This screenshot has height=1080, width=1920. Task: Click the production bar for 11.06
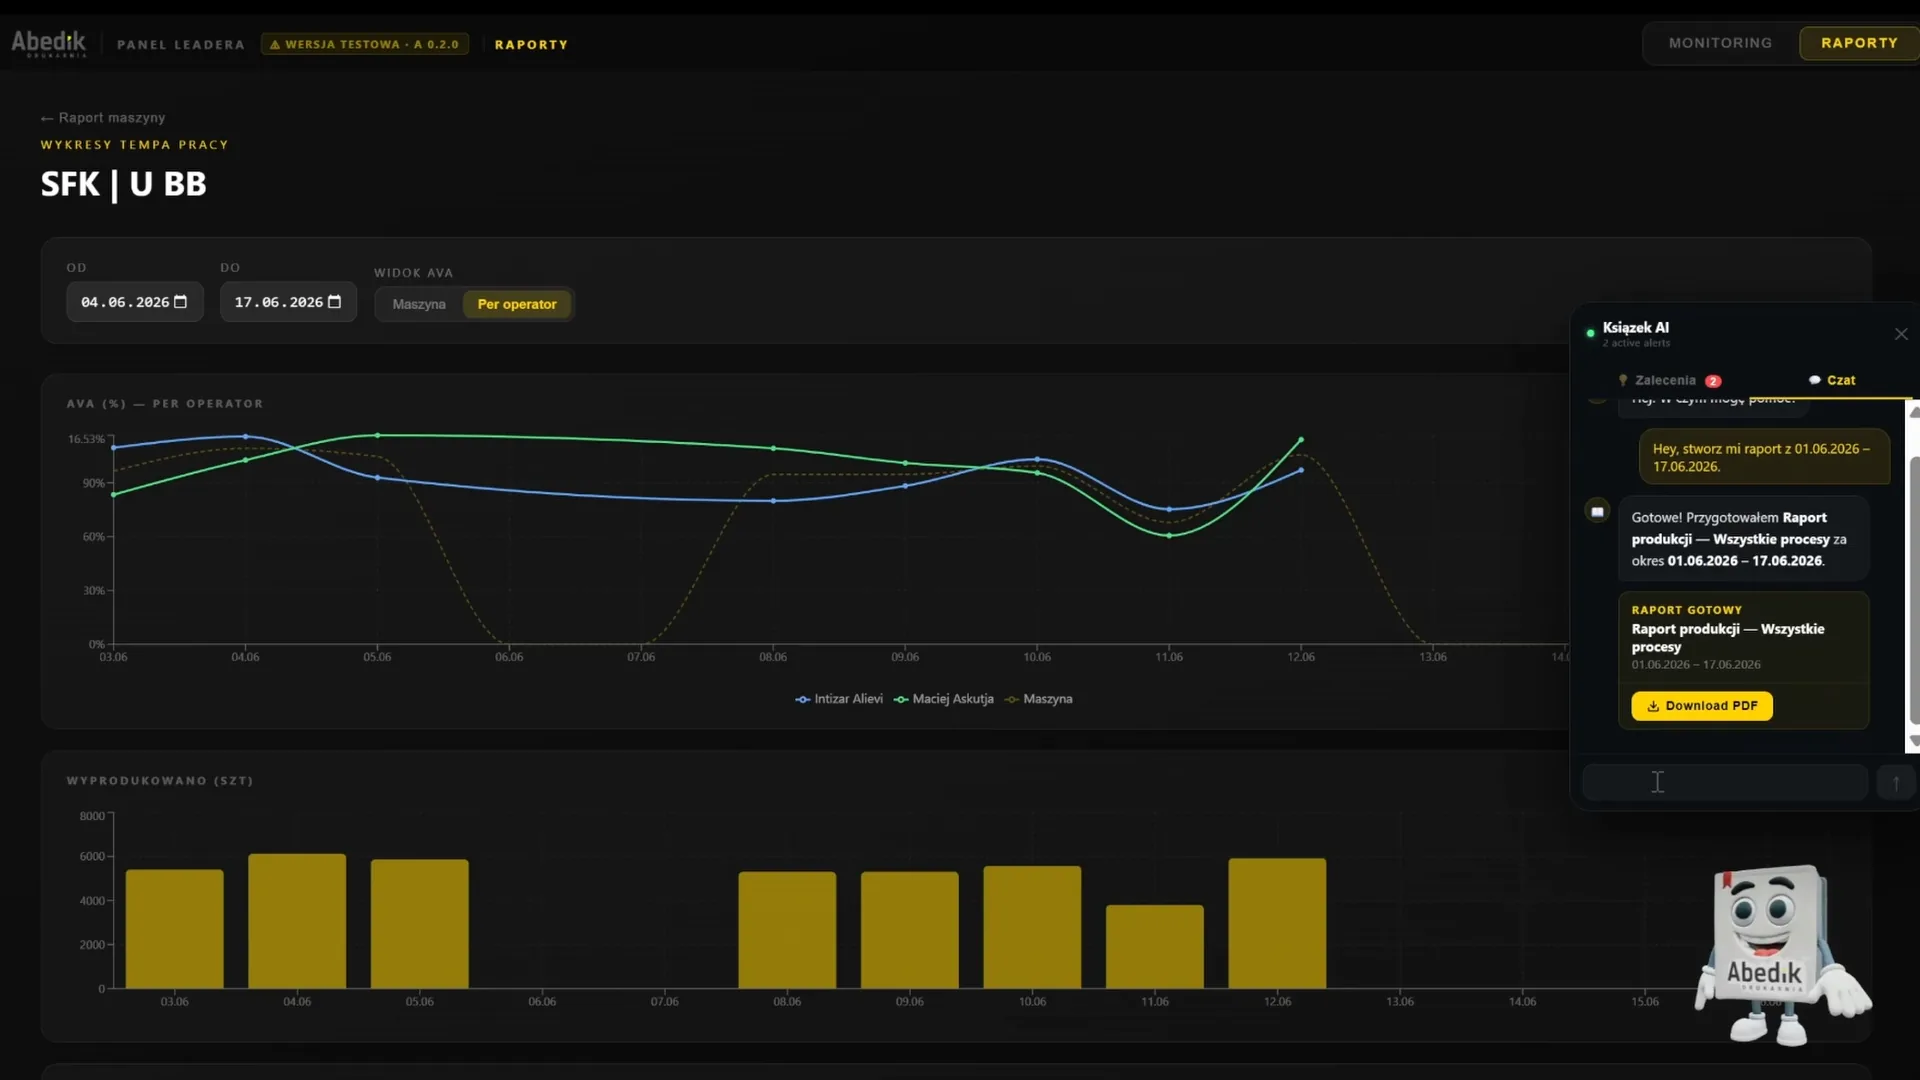(x=1155, y=947)
